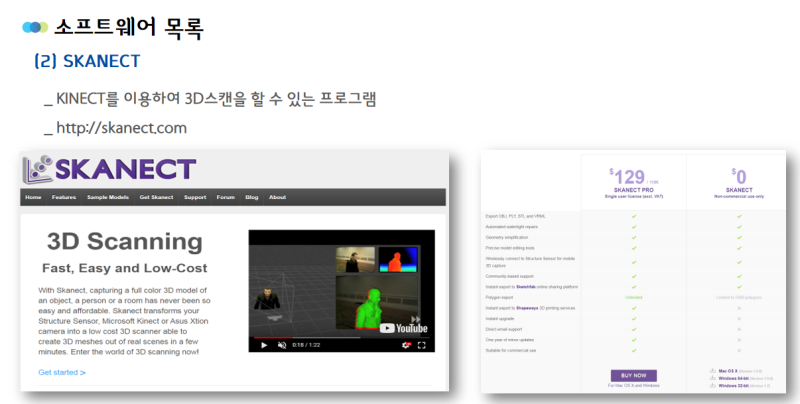Click the SKANECT logo icon
The image size is (800, 404).
coord(38,169)
